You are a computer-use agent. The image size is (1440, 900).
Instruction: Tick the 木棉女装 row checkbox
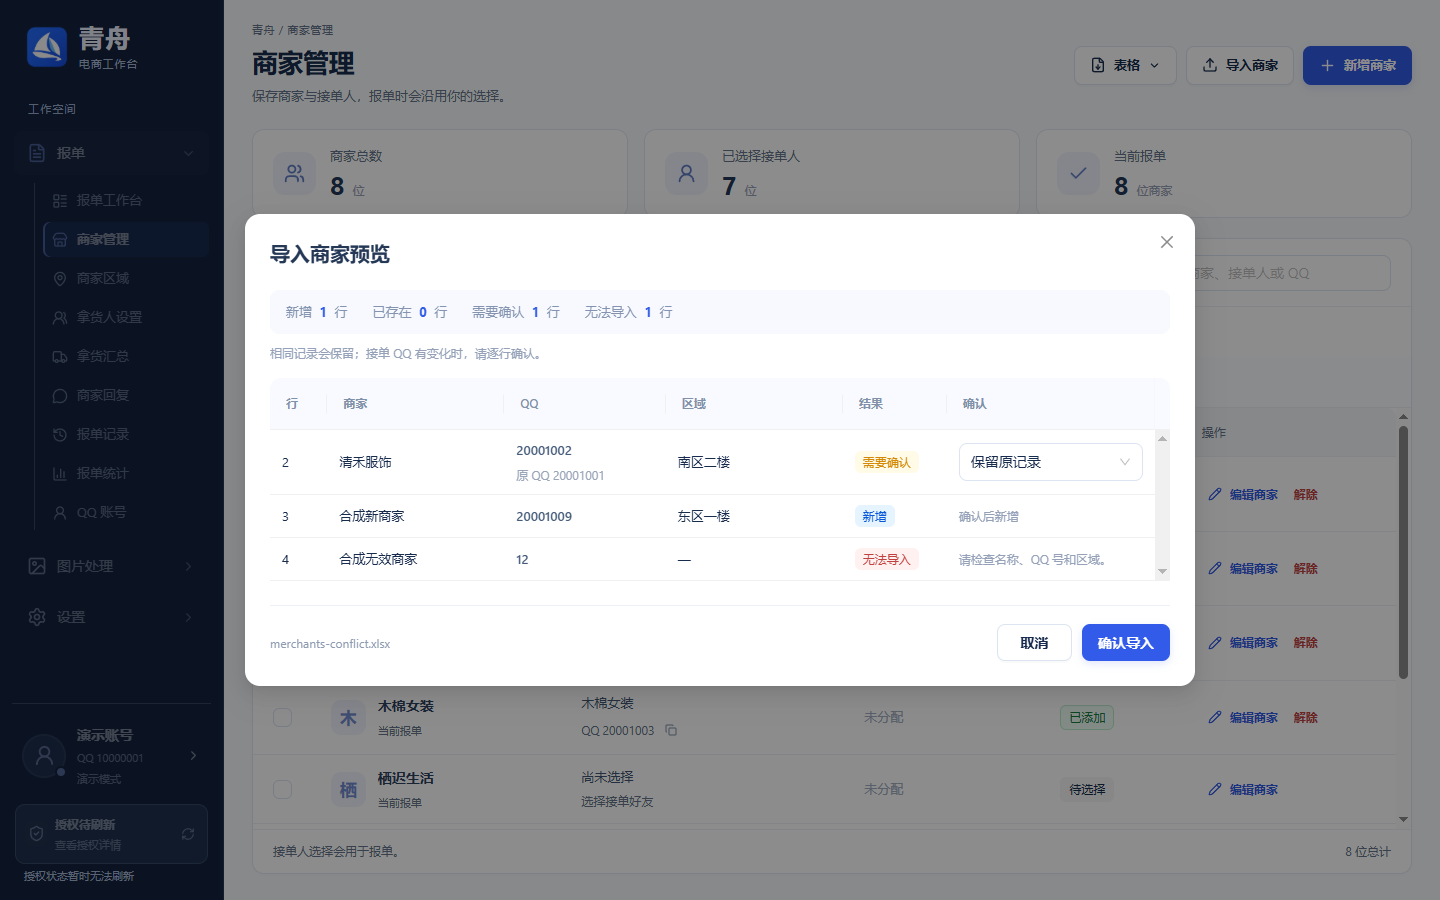(x=283, y=717)
